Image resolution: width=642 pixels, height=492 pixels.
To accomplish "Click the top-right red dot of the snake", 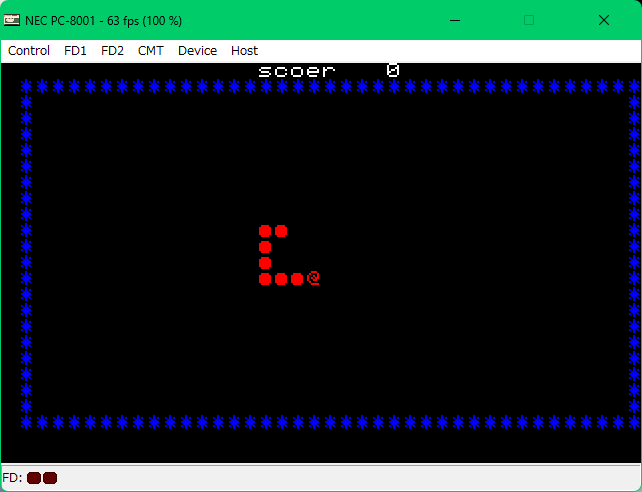I will pyautogui.click(x=281, y=231).
